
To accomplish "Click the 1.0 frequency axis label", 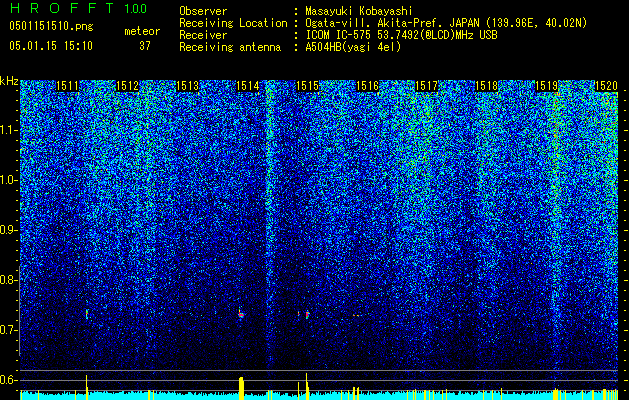I will (x=8, y=180).
